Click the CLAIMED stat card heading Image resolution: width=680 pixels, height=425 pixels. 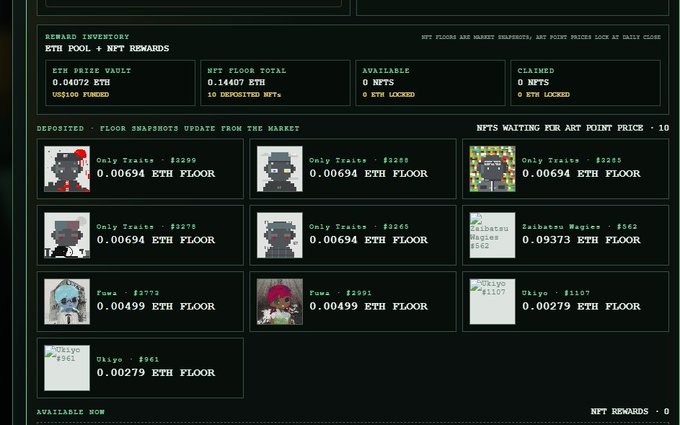click(536, 70)
